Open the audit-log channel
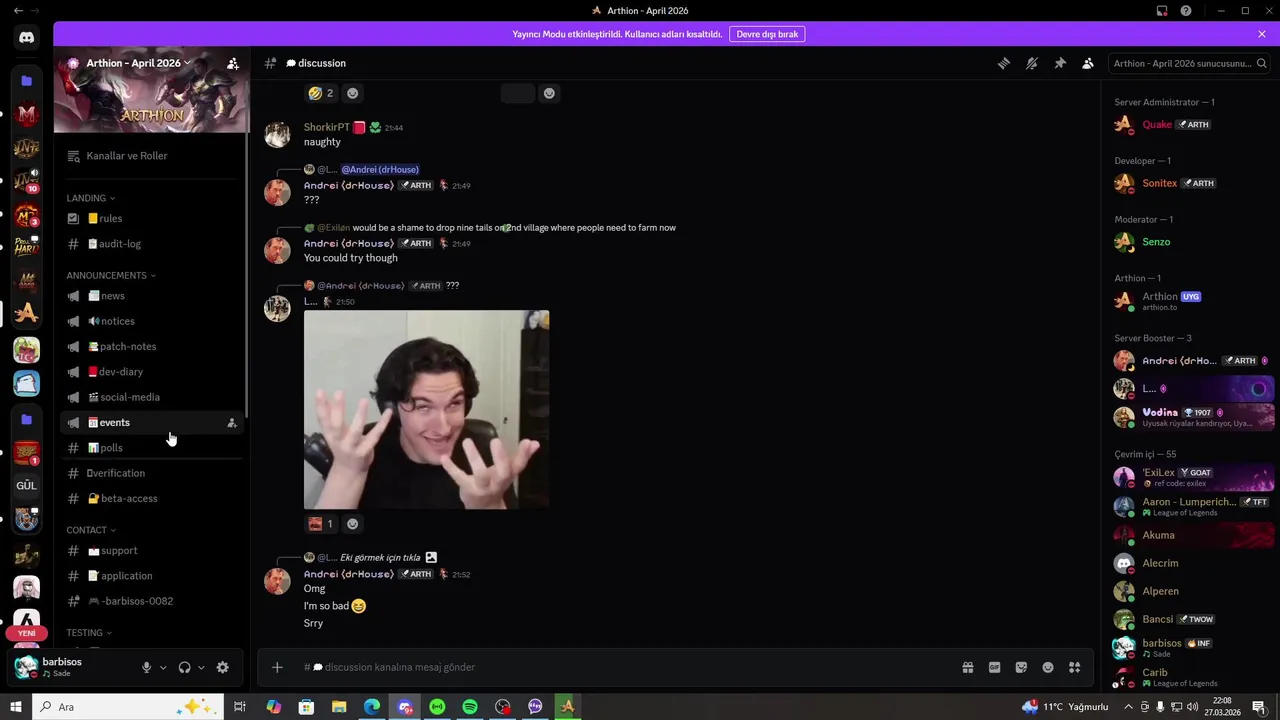This screenshot has width=1280, height=720. (x=151, y=244)
